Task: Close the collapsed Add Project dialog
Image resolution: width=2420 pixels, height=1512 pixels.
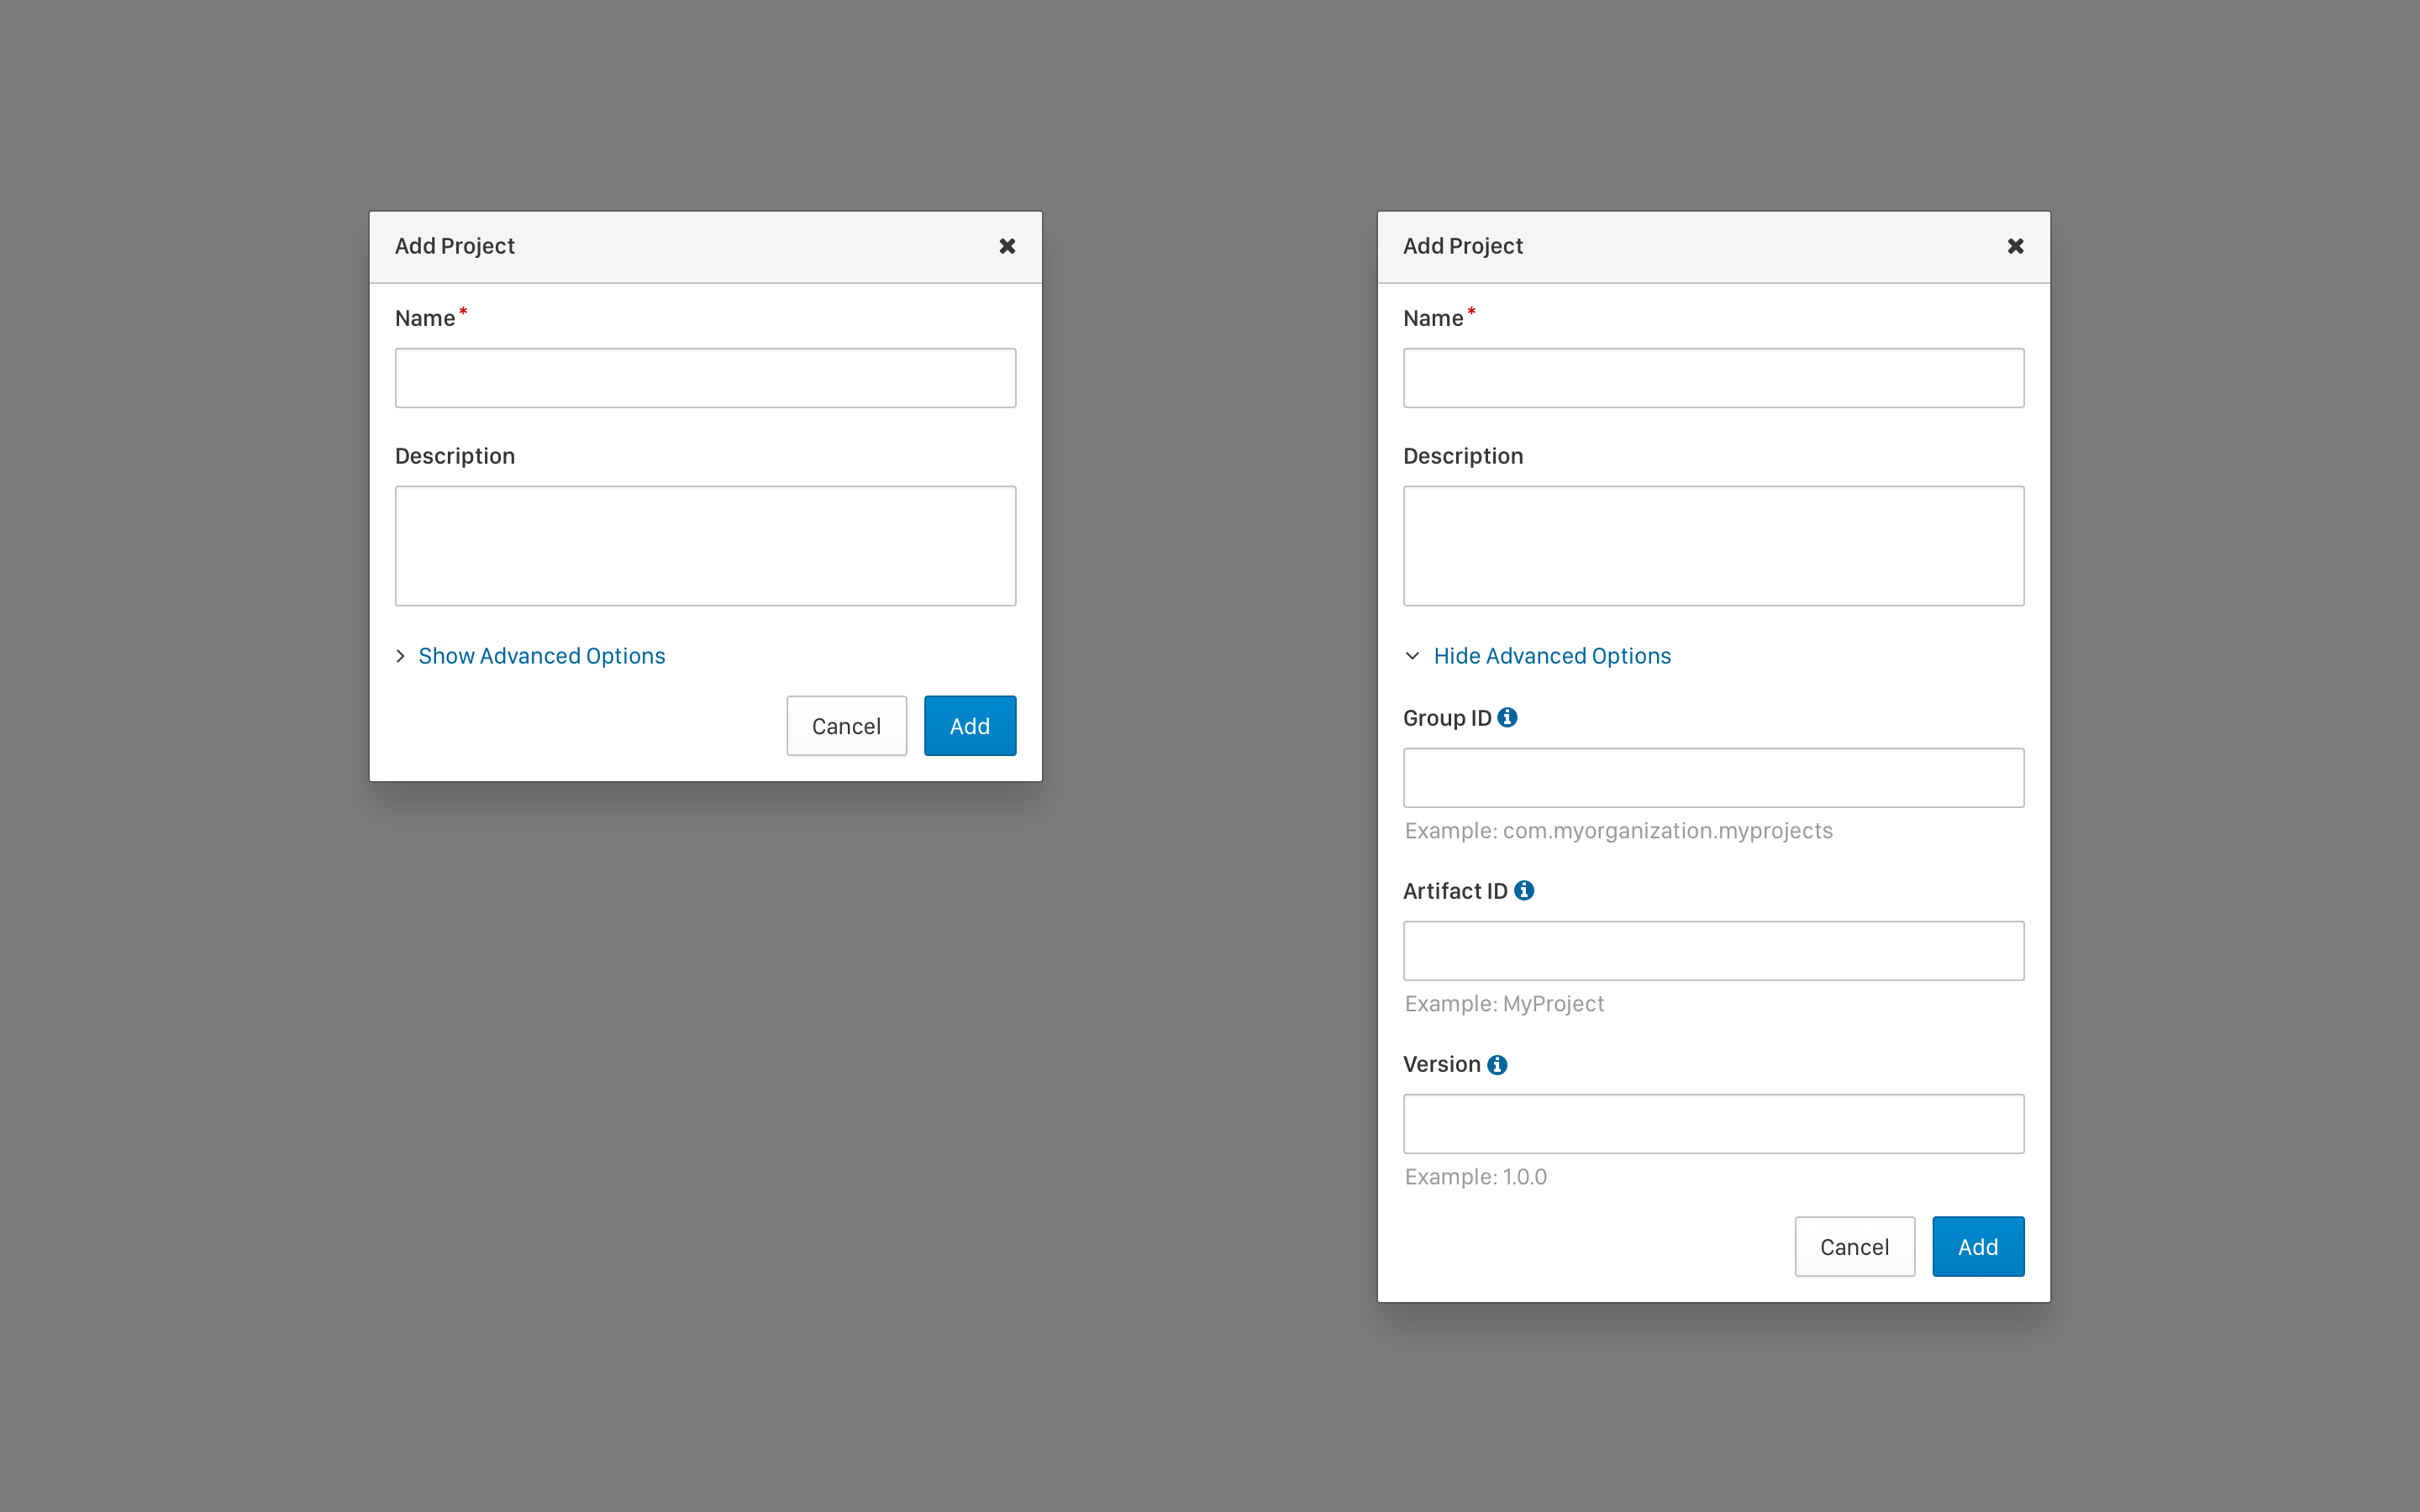Action: [x=1007, y=246]
